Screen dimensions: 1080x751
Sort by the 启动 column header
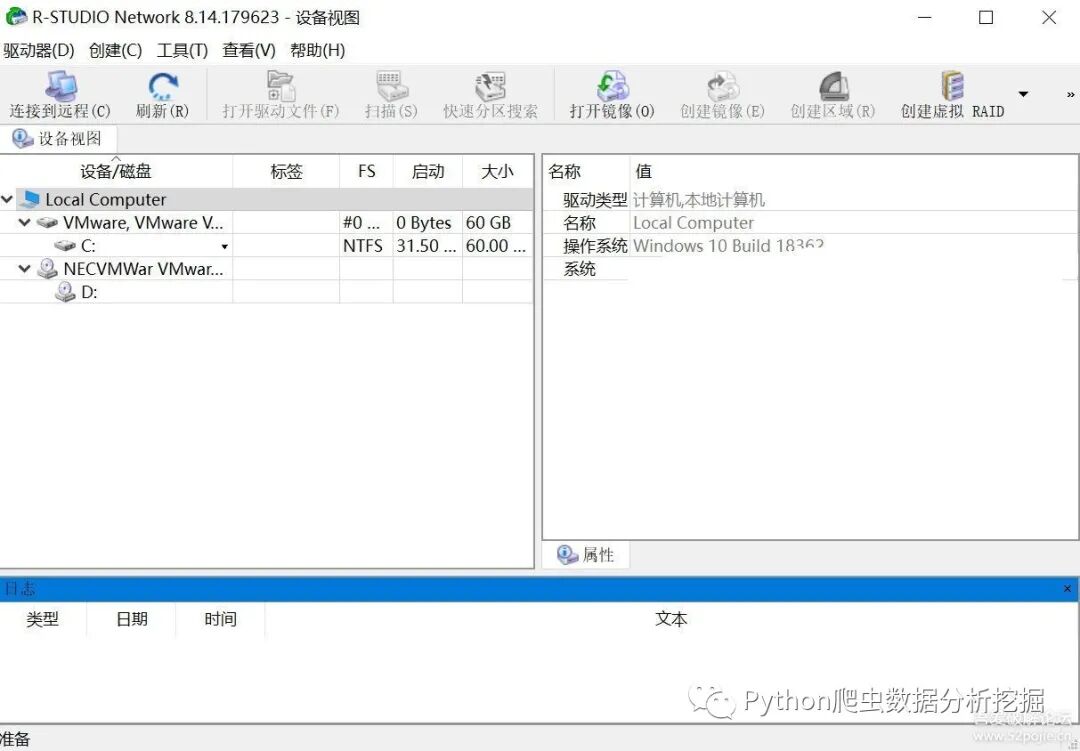[x=428, y=171]
